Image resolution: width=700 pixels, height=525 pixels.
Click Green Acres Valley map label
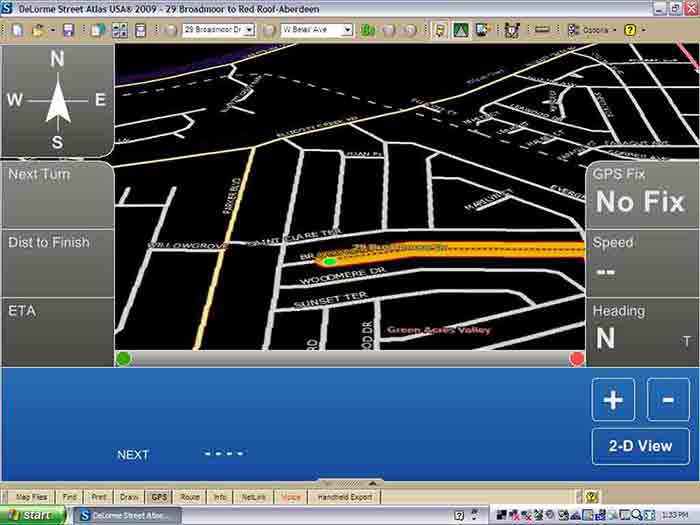[x=438, y=330]
